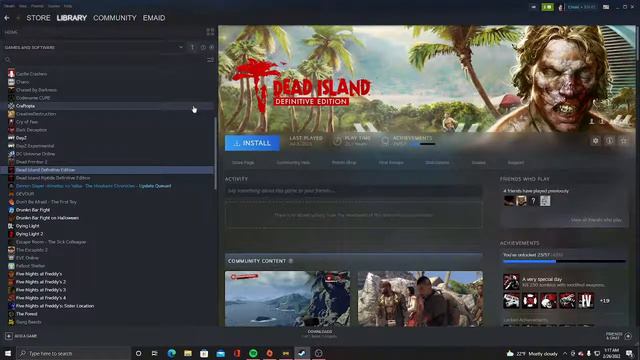
Task: Select DayZ in the library list
Action: [x=21, y=138]
